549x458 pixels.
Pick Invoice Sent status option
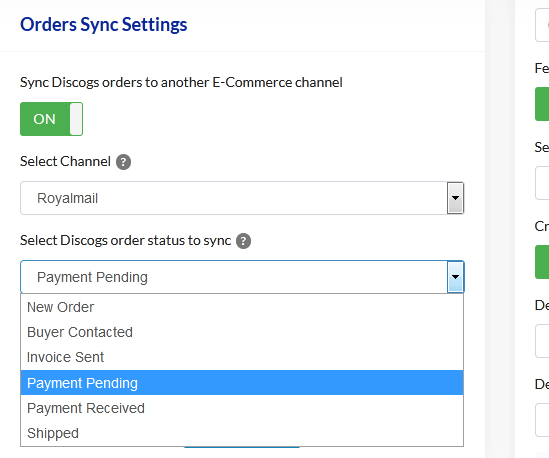tap(242, 358)
